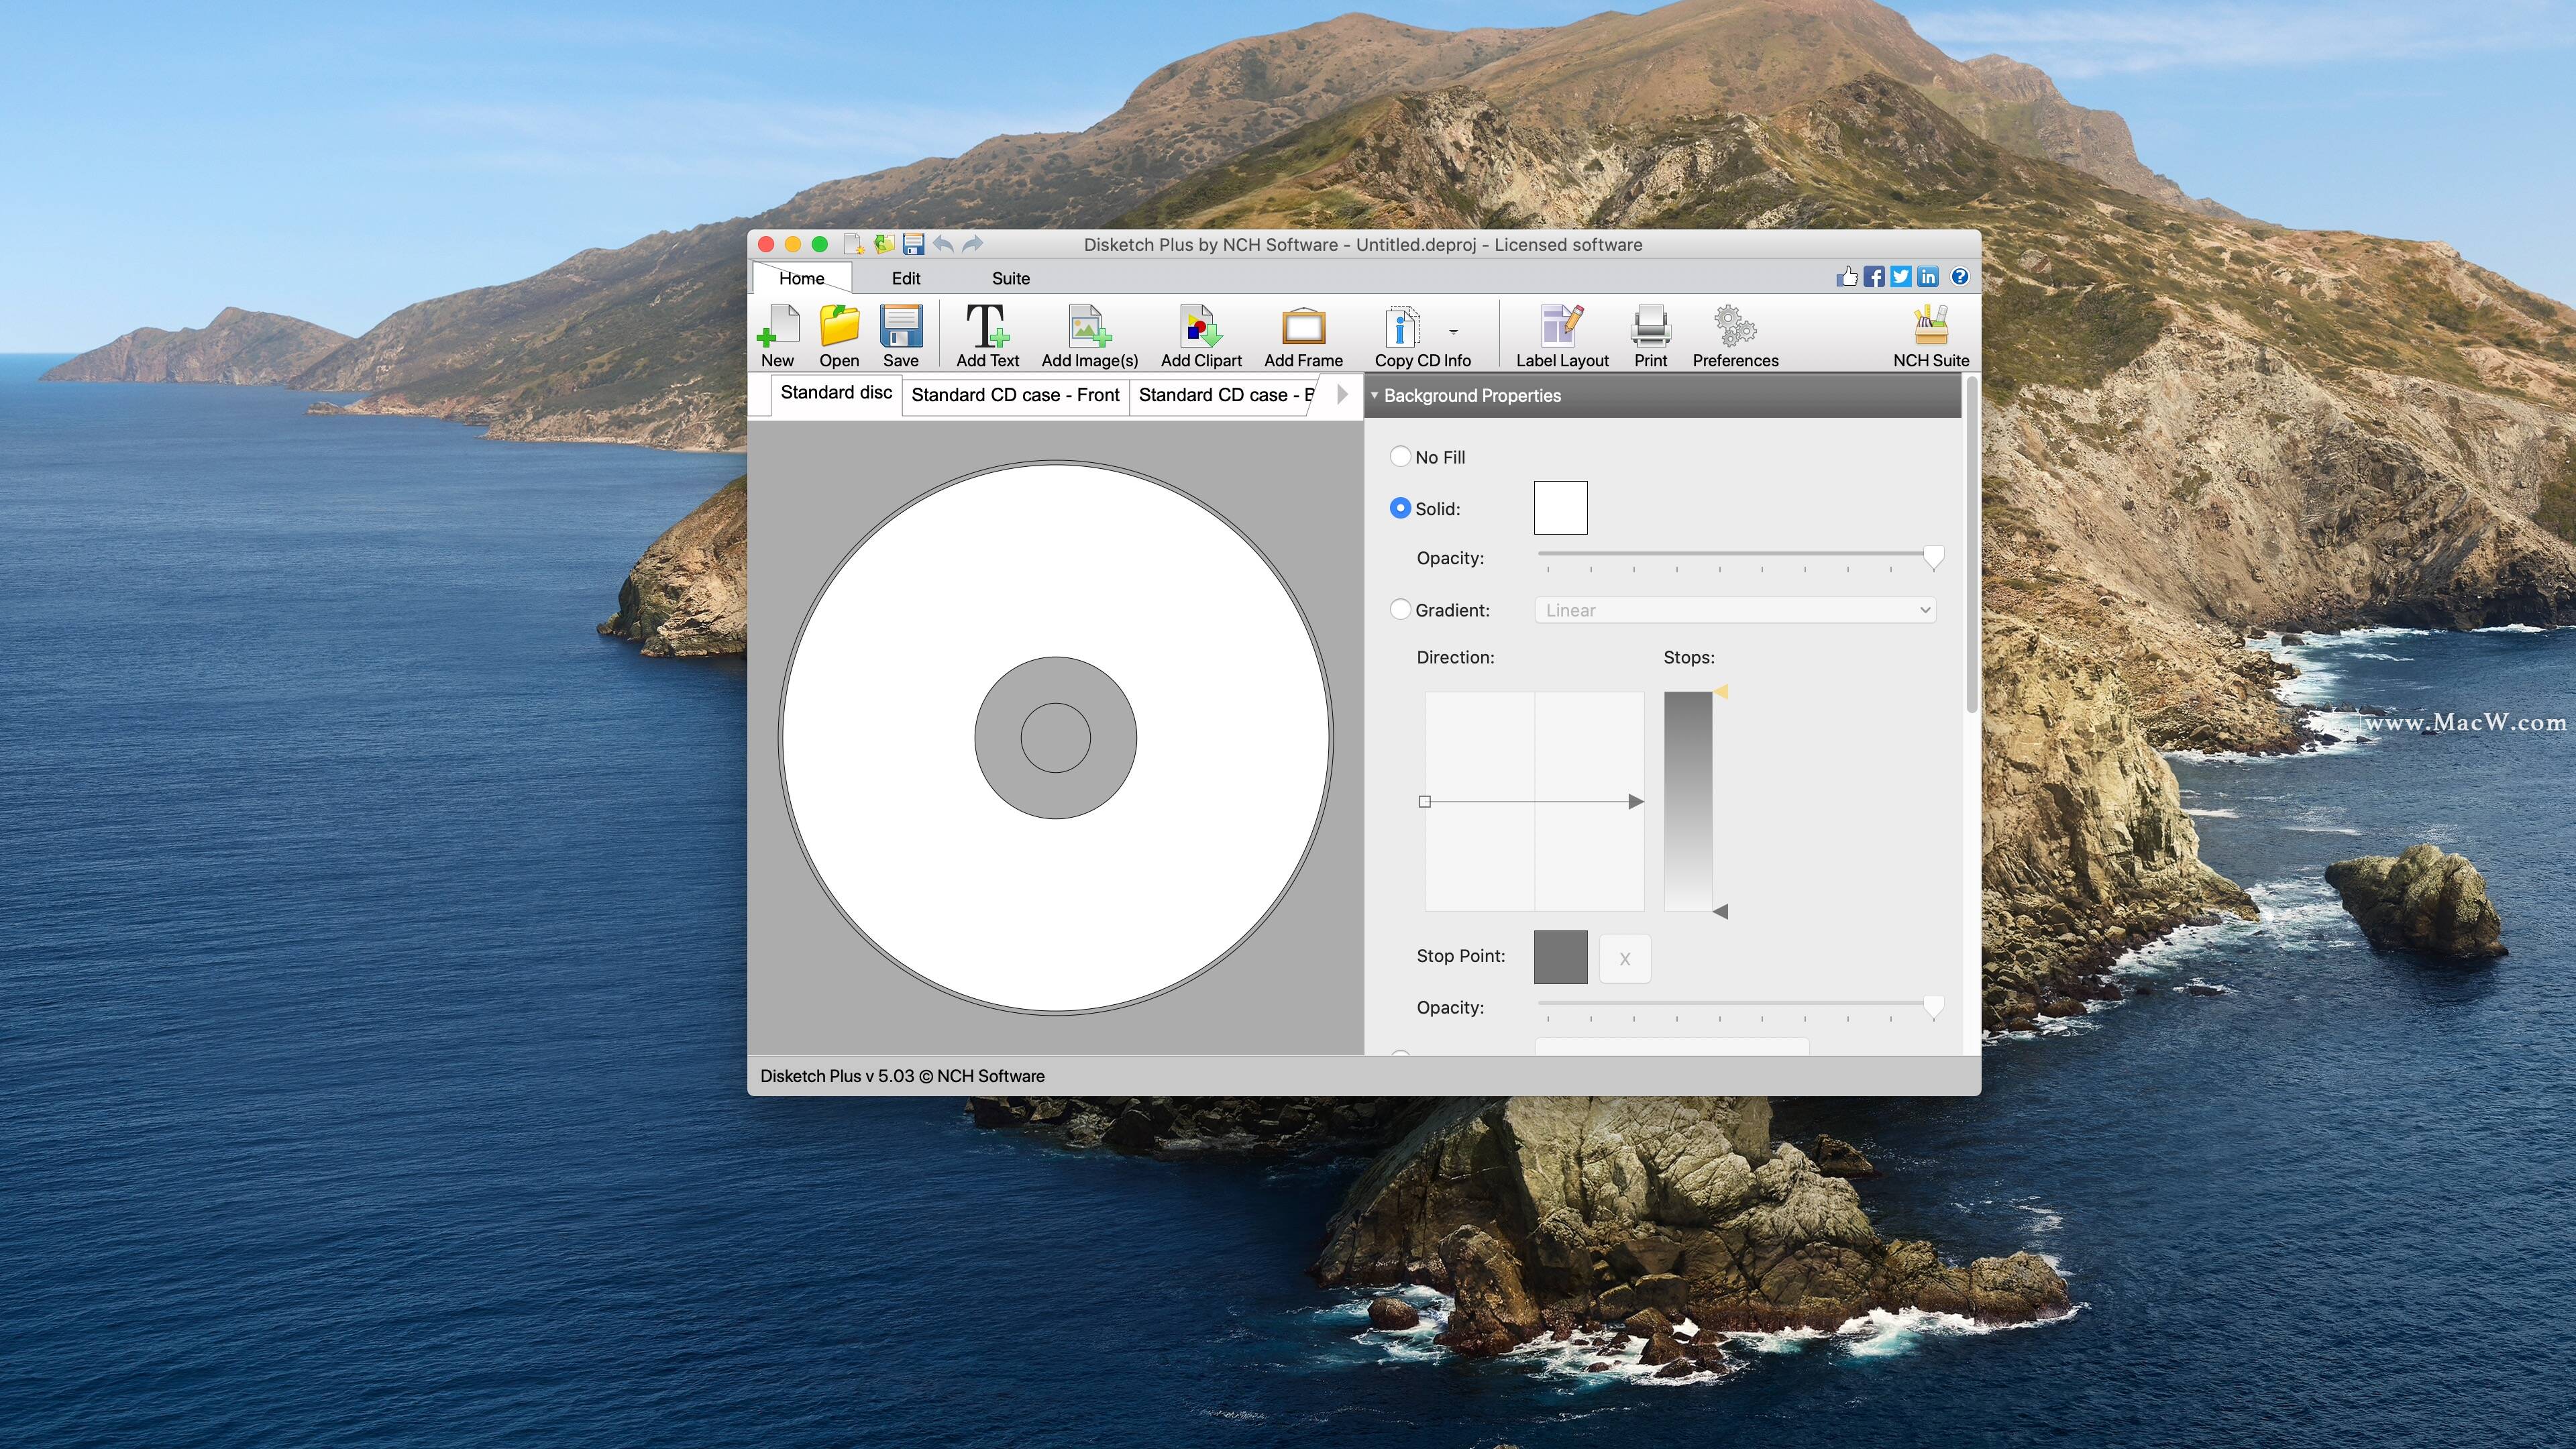Click the New project icon
The height and width of the screenshot is (1449, 2576).
coord(778,336)
